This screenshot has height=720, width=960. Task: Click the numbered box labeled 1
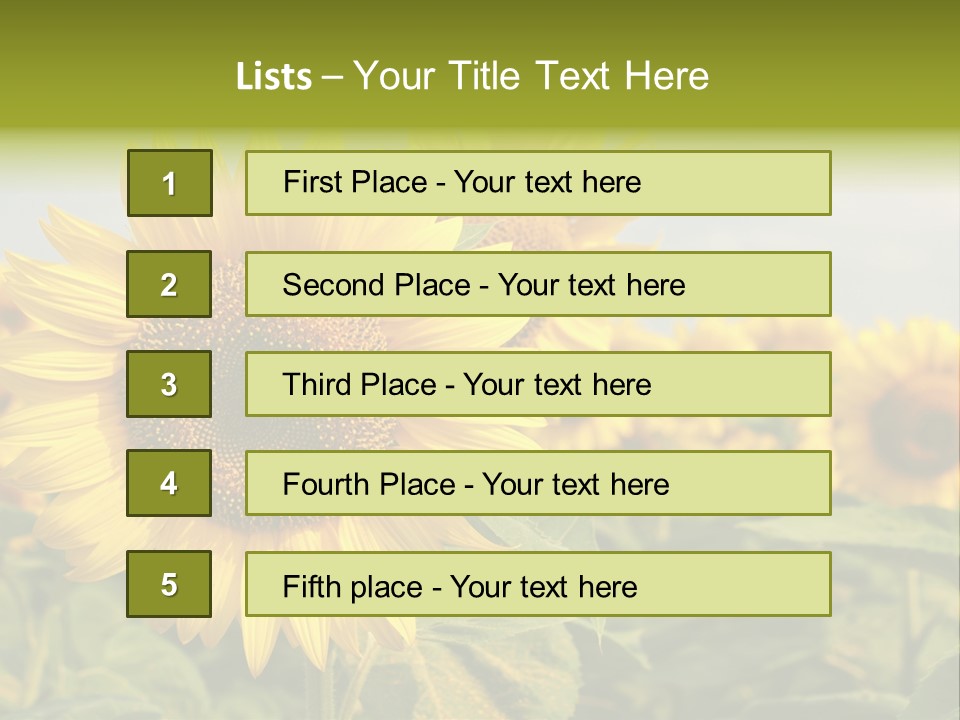tap(170, 183)
